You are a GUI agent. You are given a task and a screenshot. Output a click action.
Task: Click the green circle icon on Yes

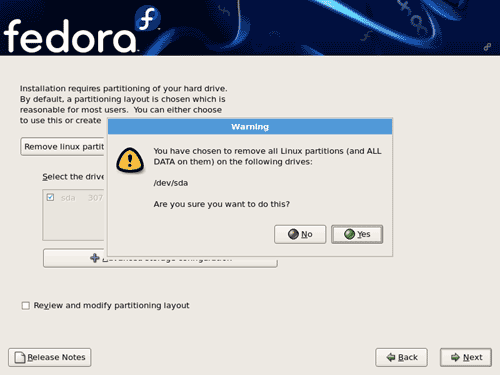(x=349, y=234)
